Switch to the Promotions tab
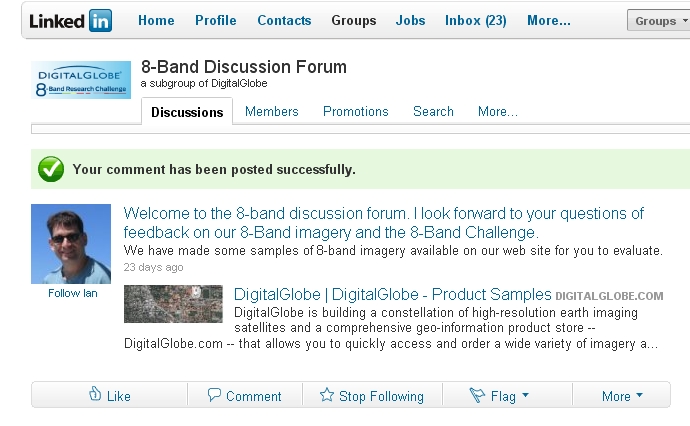This screenshot has width=690, height=426. 356,112
